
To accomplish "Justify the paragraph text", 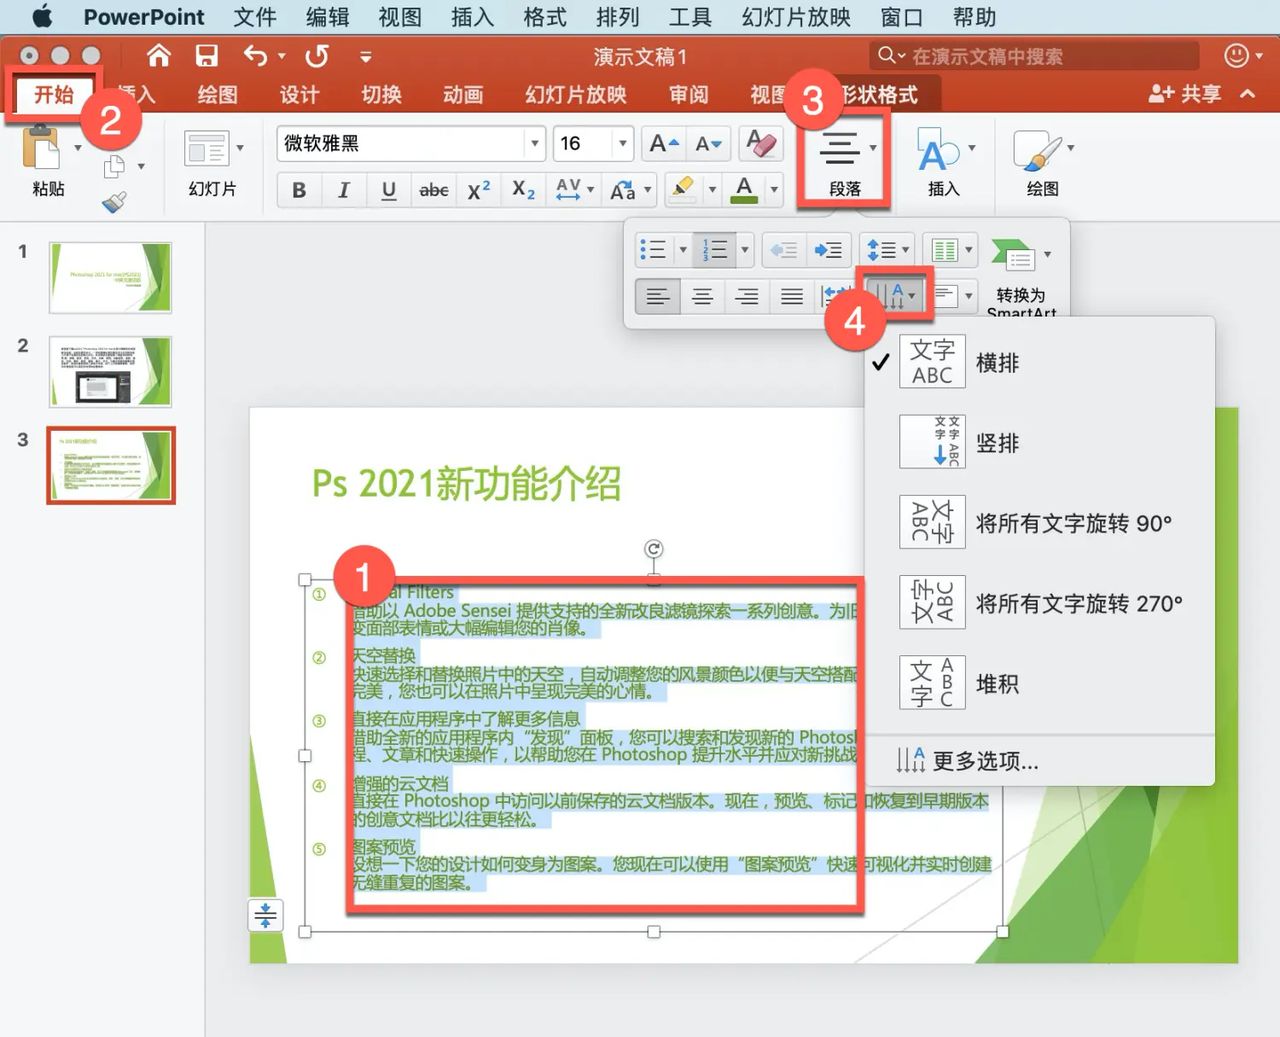I will [x=792, y=296].
